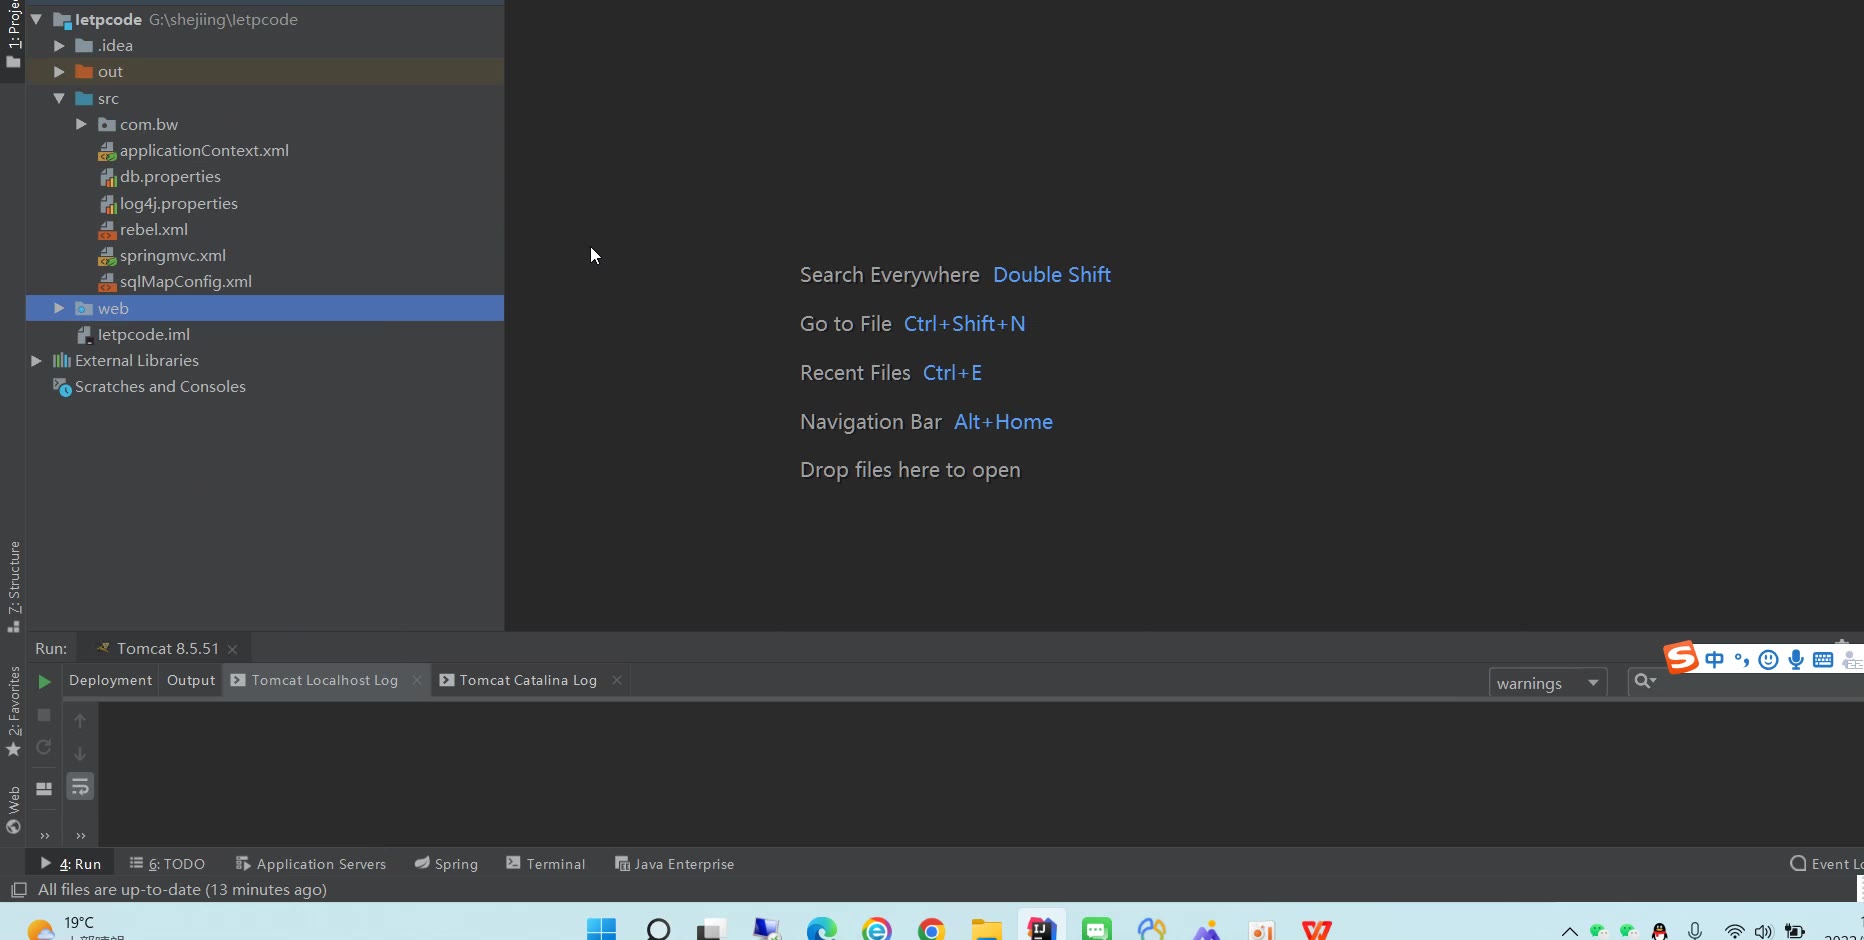The height and width of the screenshot is (940, 1864).
Task: Toggle the 6: TODO tool window
Action: (167, 864)
